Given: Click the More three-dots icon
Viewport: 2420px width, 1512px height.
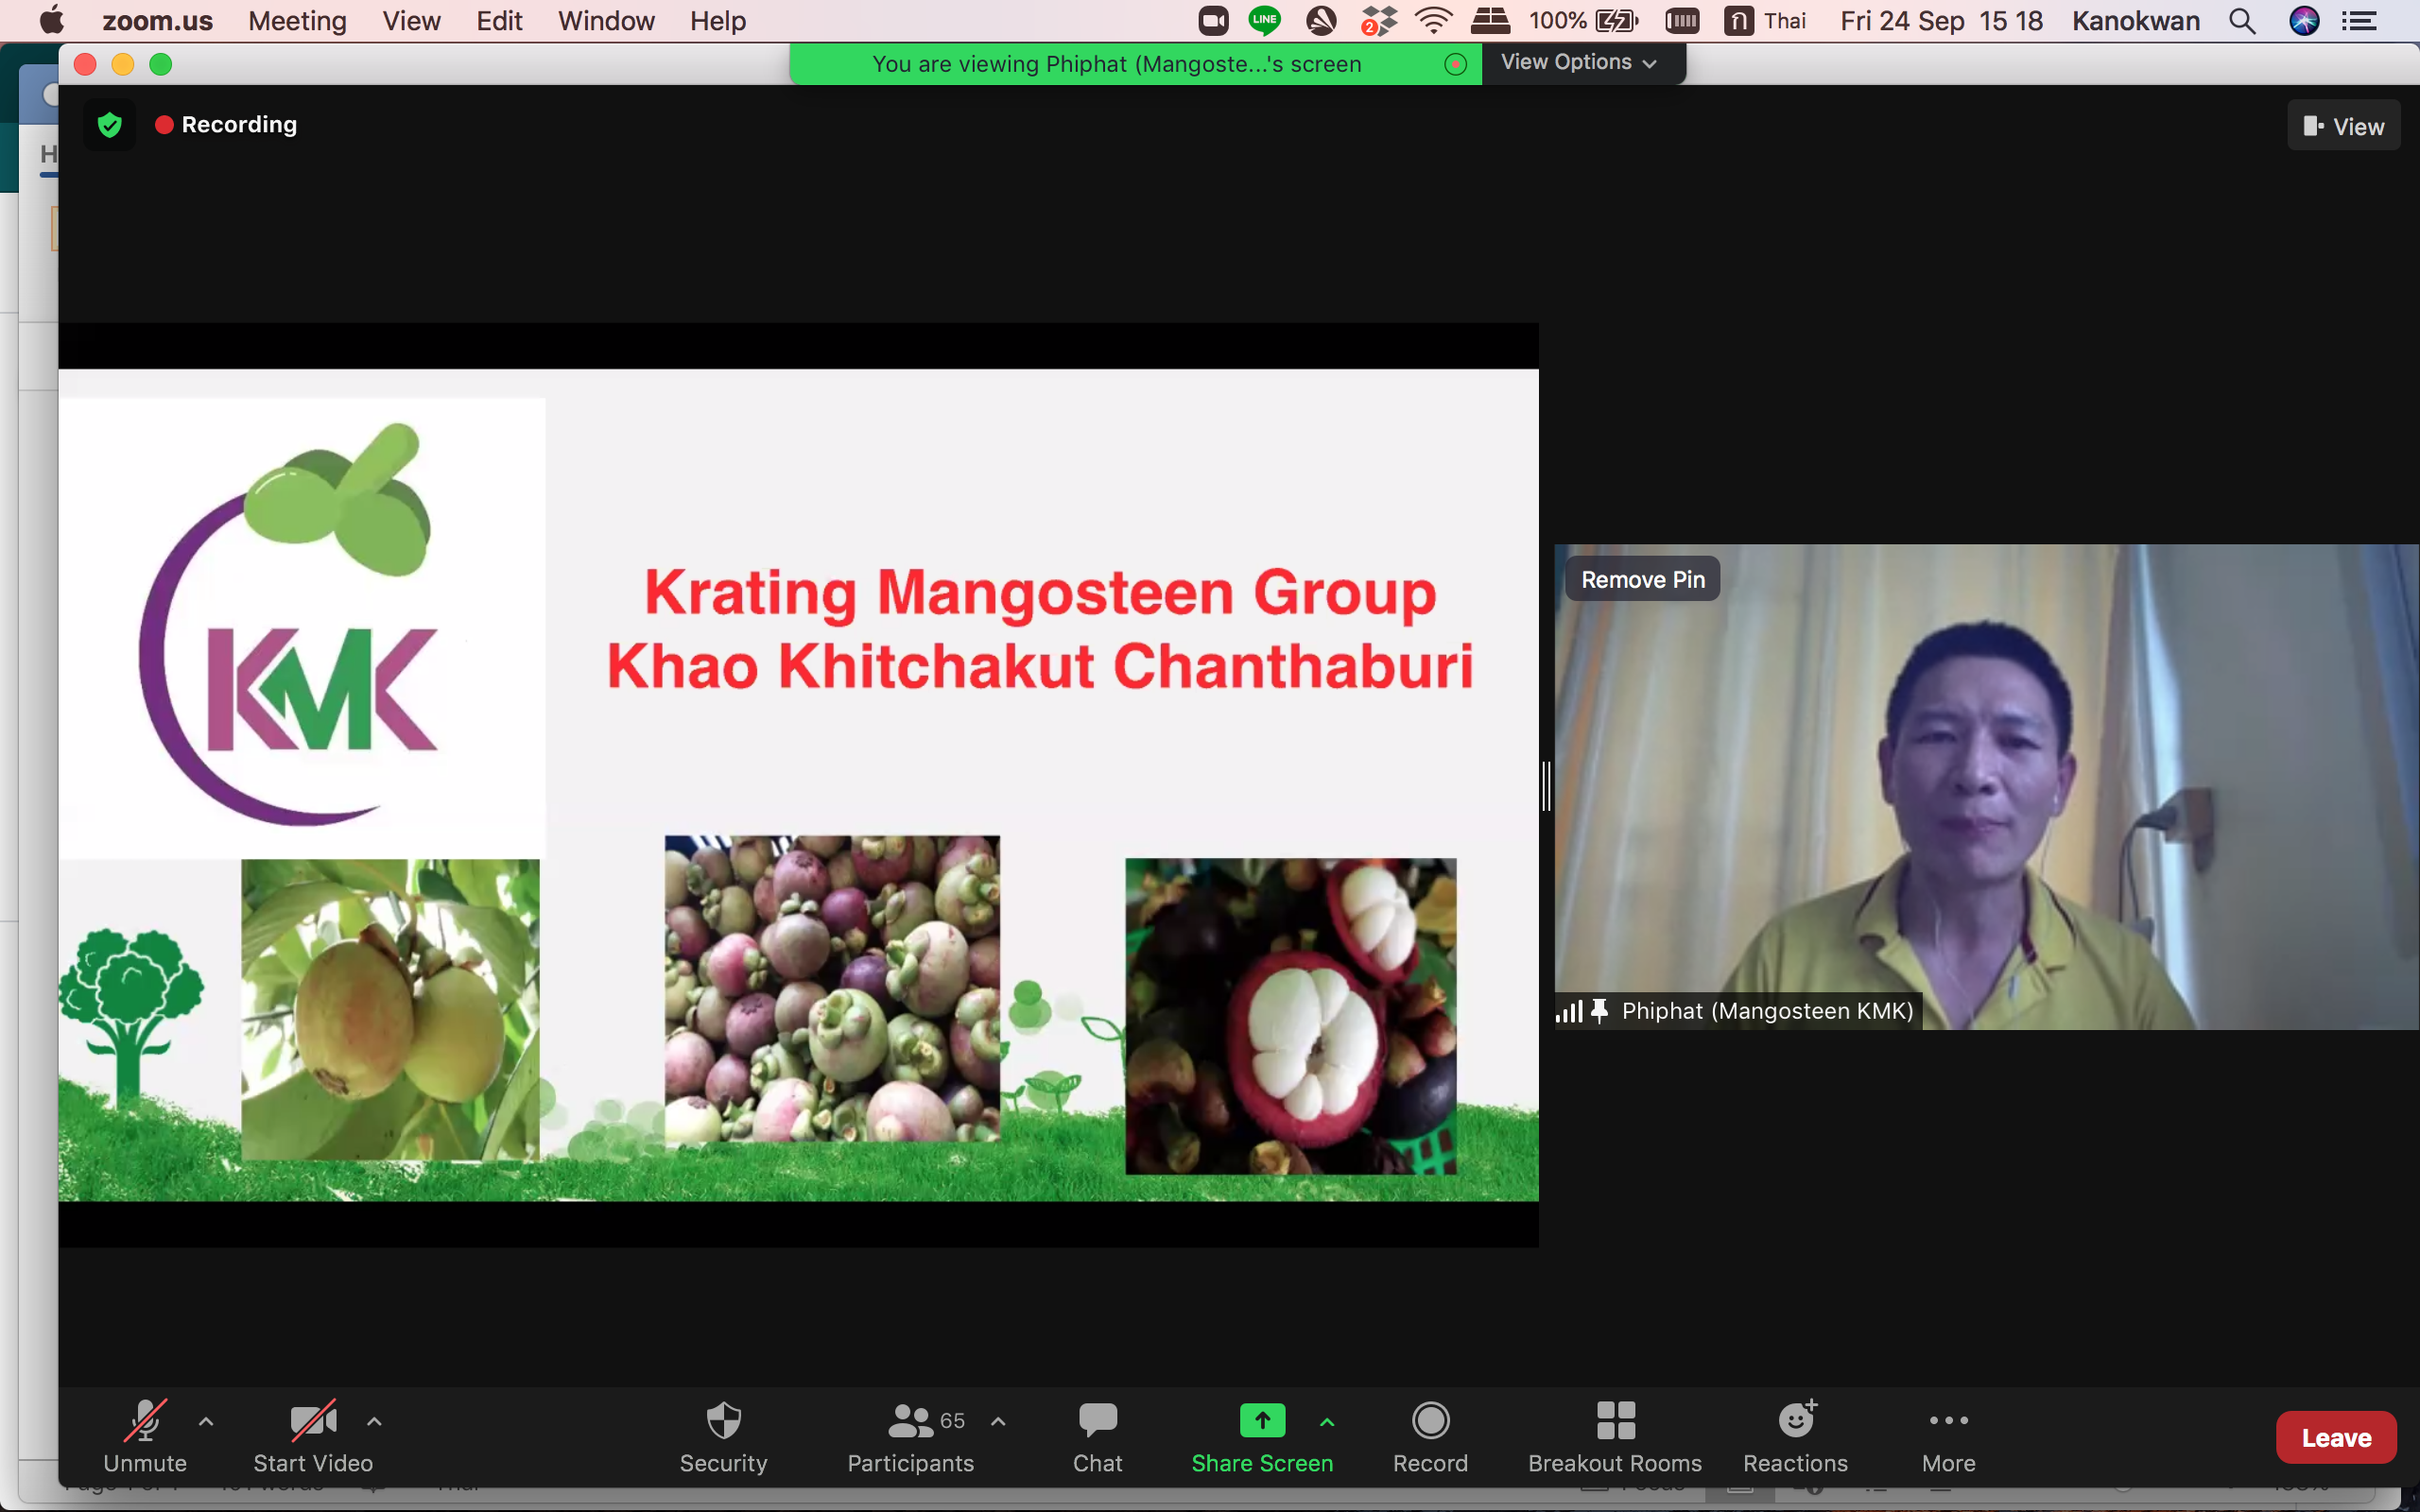Looking at the screenshot, I should coord(1948,1421).
